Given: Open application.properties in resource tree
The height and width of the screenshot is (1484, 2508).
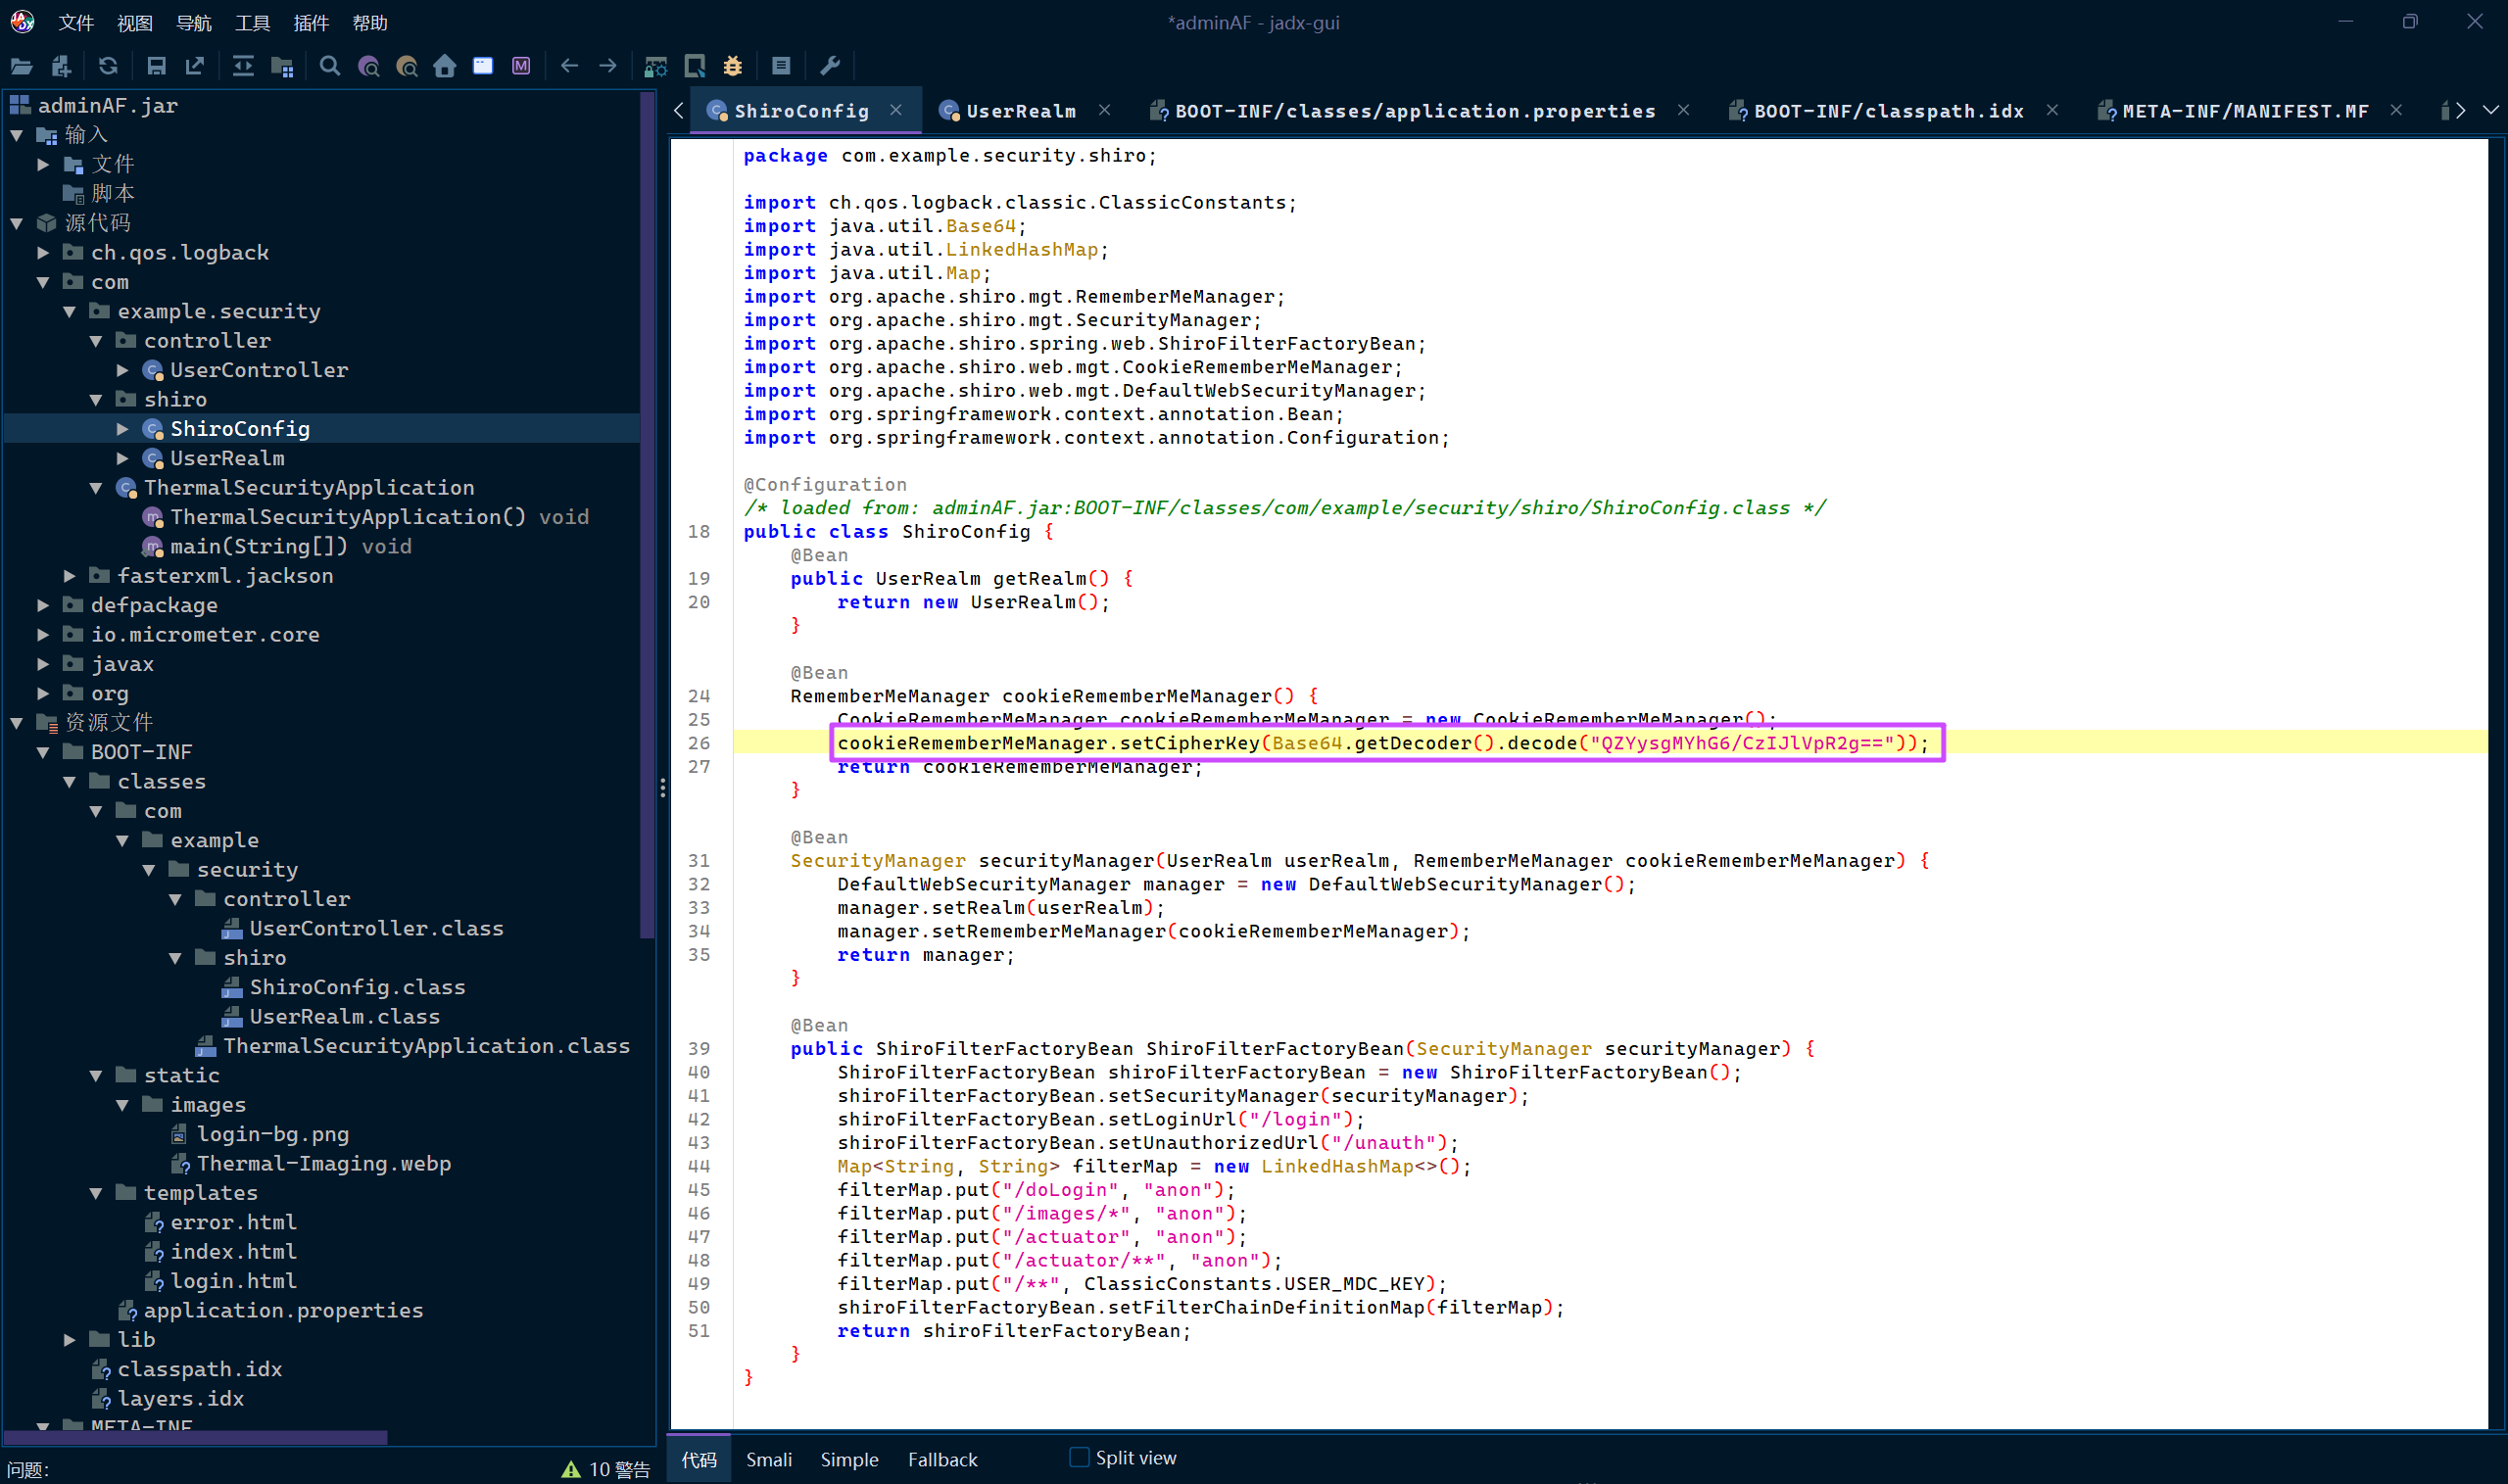Looking at the screenshot, I should pyautogui.click(x=282, y=1310).
